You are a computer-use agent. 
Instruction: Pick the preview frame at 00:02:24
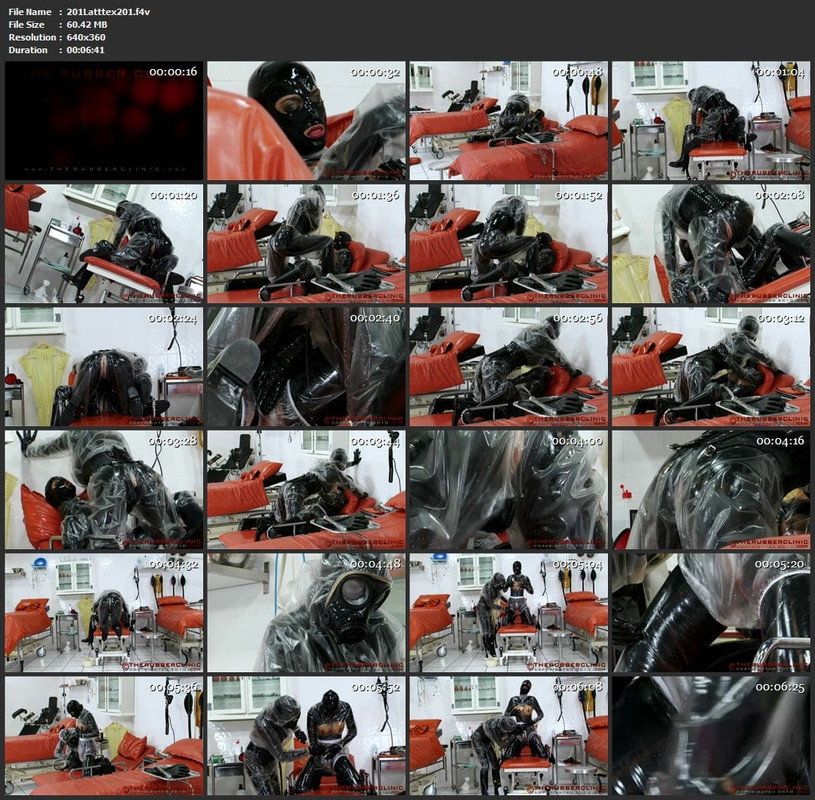pos(104,366)
